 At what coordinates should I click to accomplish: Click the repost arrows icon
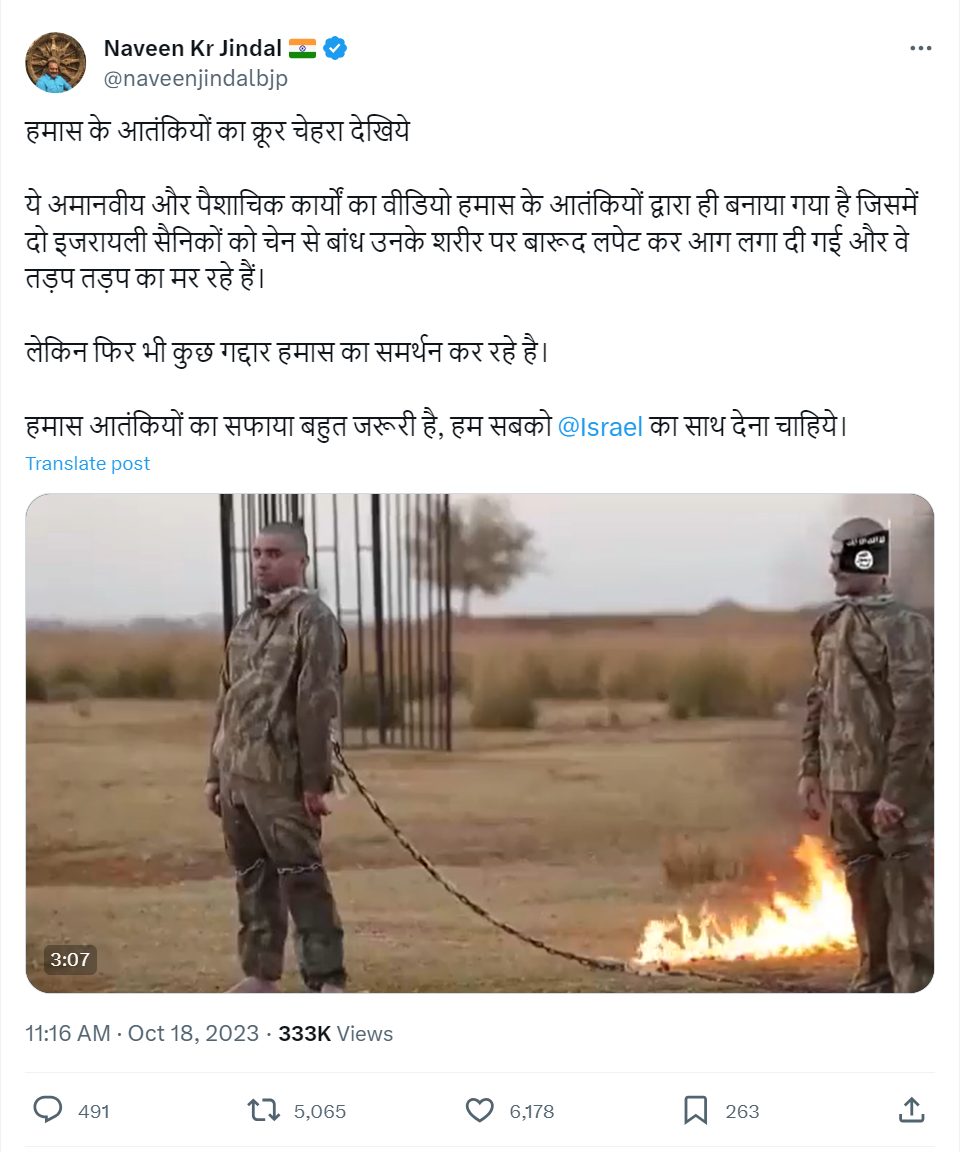coord(264,1109)
